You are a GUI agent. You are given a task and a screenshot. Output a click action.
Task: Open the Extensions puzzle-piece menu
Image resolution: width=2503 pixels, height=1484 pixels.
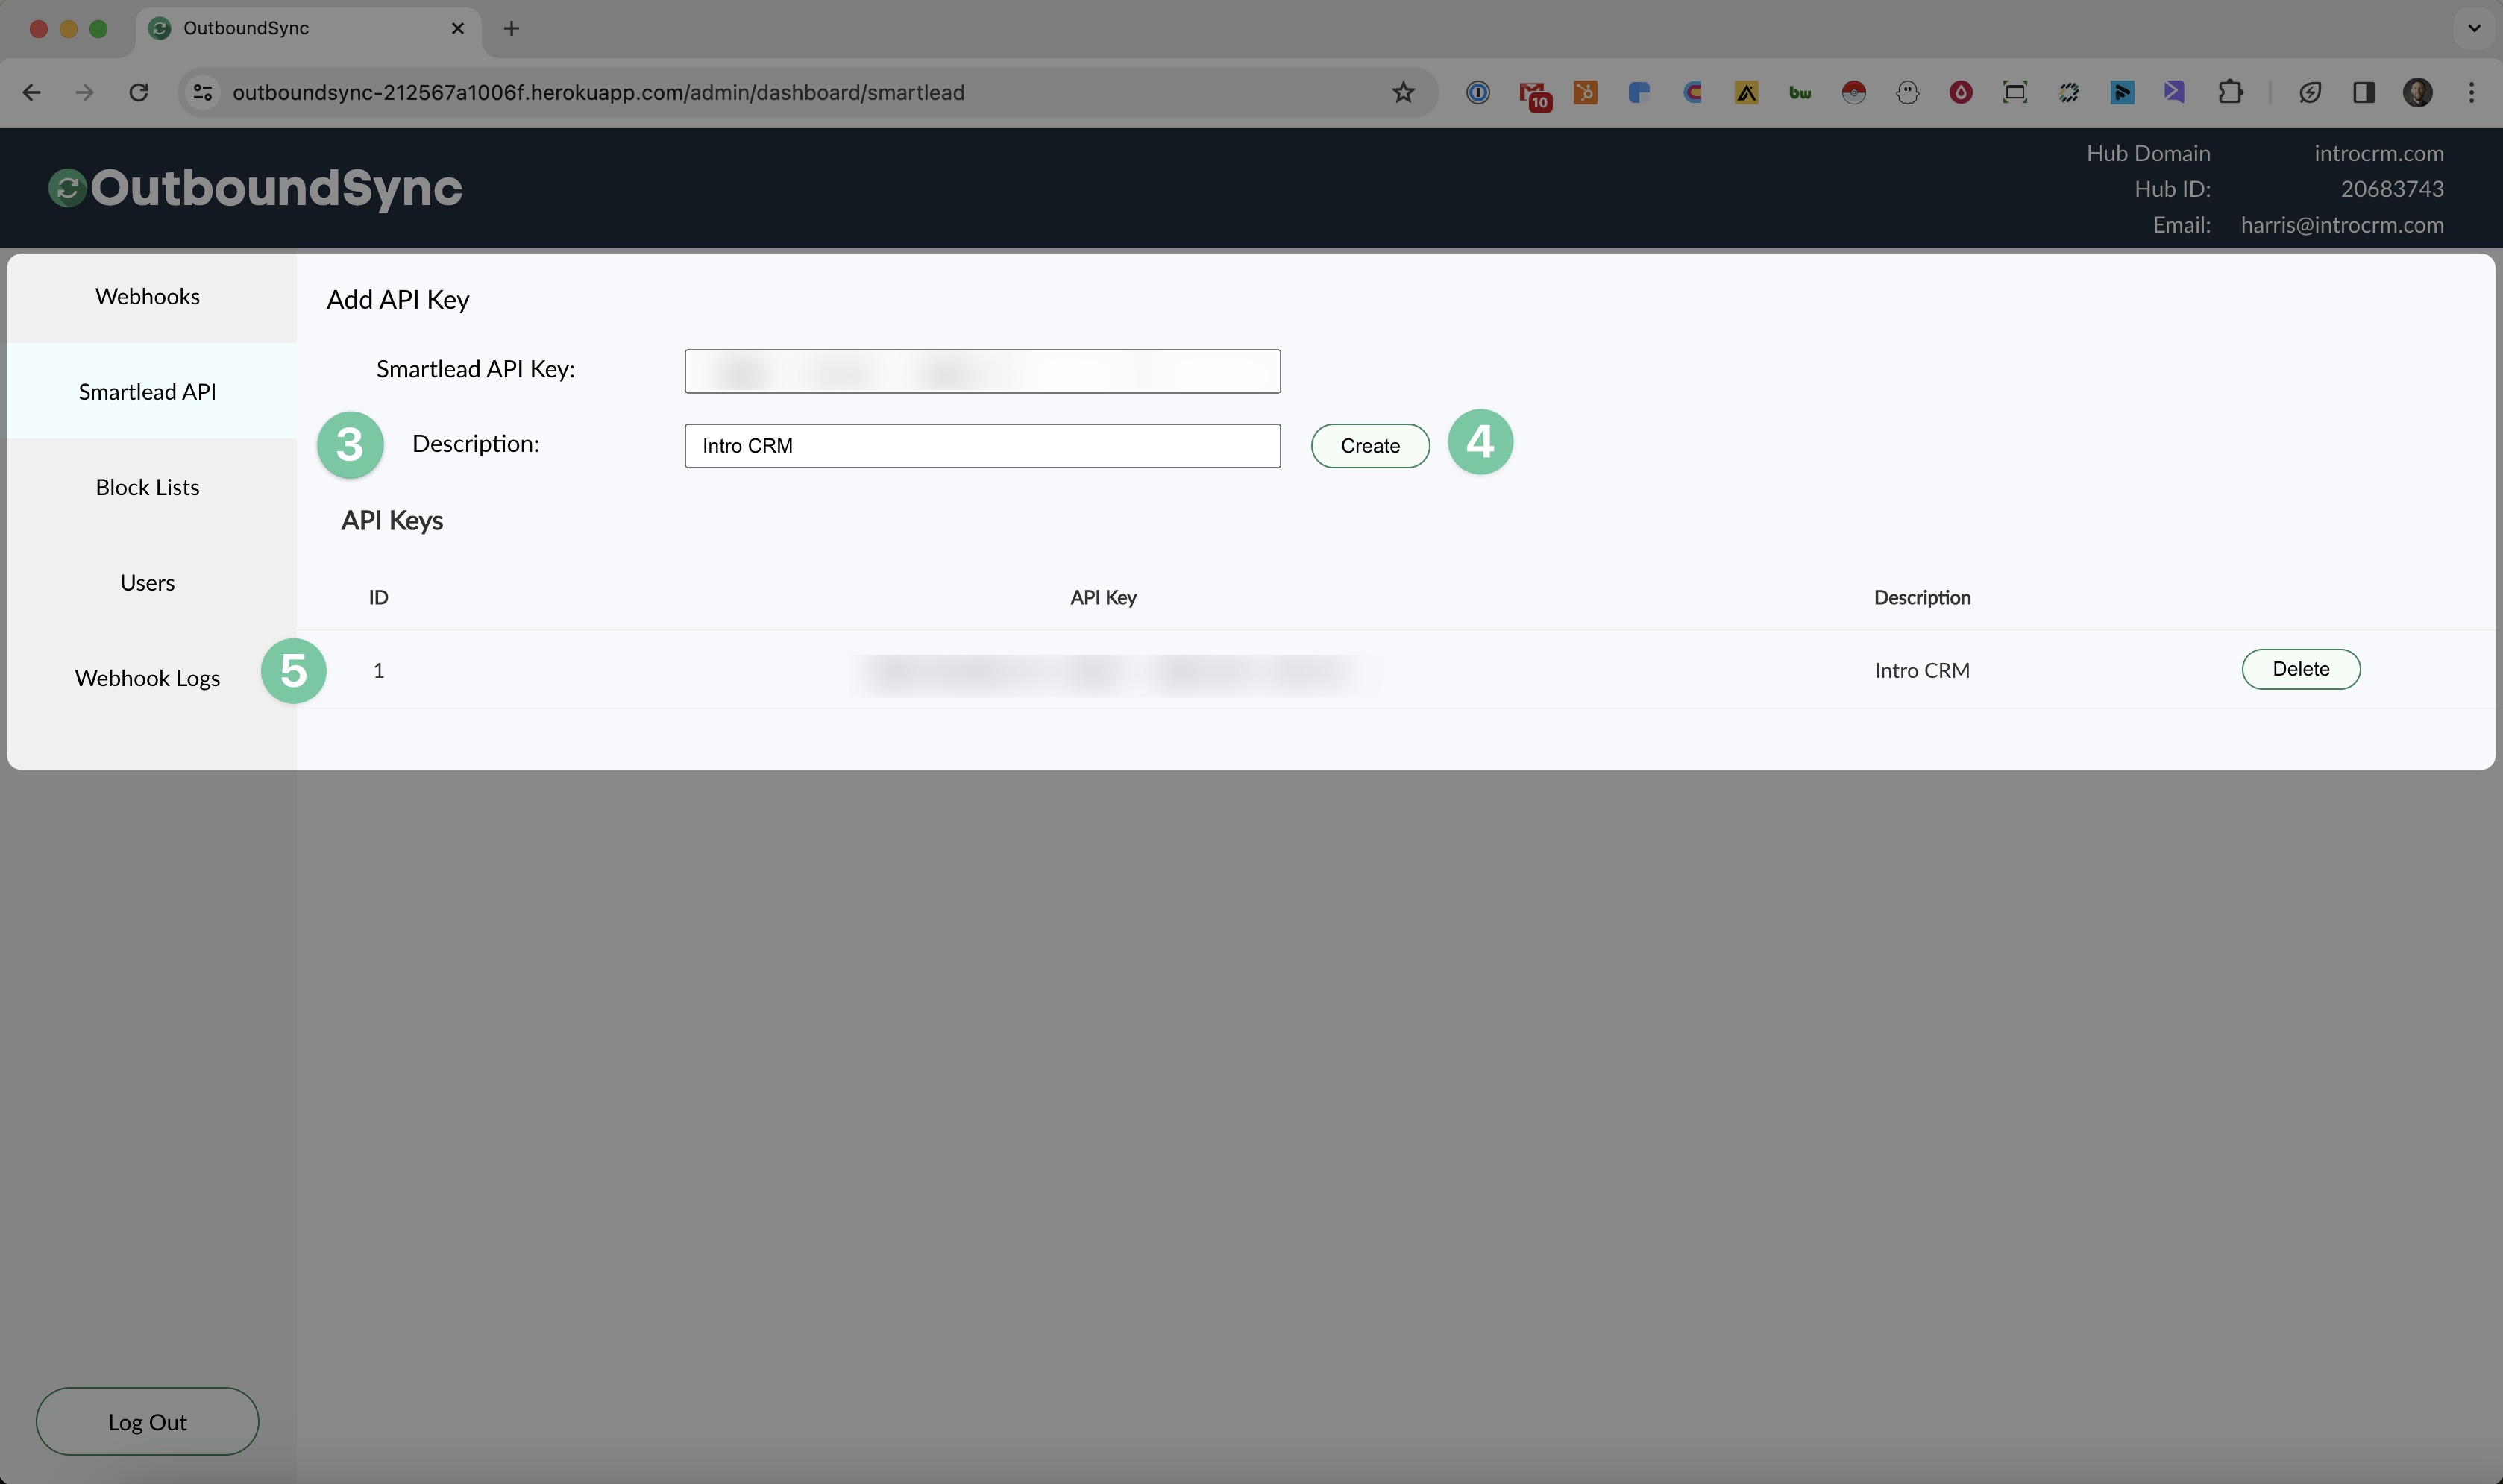click(x=2230, y=92)
